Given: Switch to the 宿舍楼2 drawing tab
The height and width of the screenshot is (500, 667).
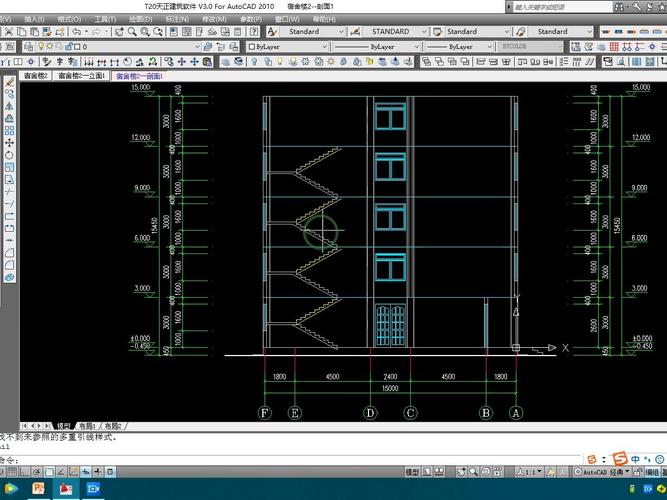Looking at the screenshot, I should (x=35, y=76).
